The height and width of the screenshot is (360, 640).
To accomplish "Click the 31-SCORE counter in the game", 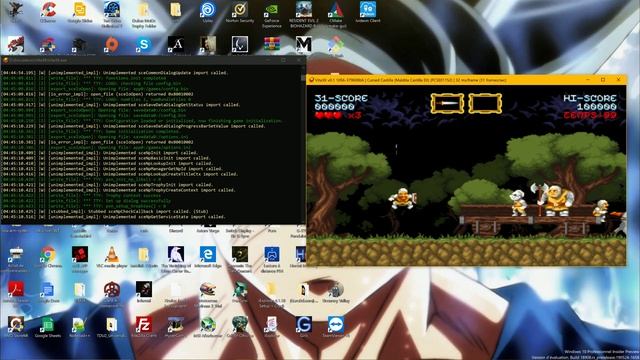I will click(341, 98).
